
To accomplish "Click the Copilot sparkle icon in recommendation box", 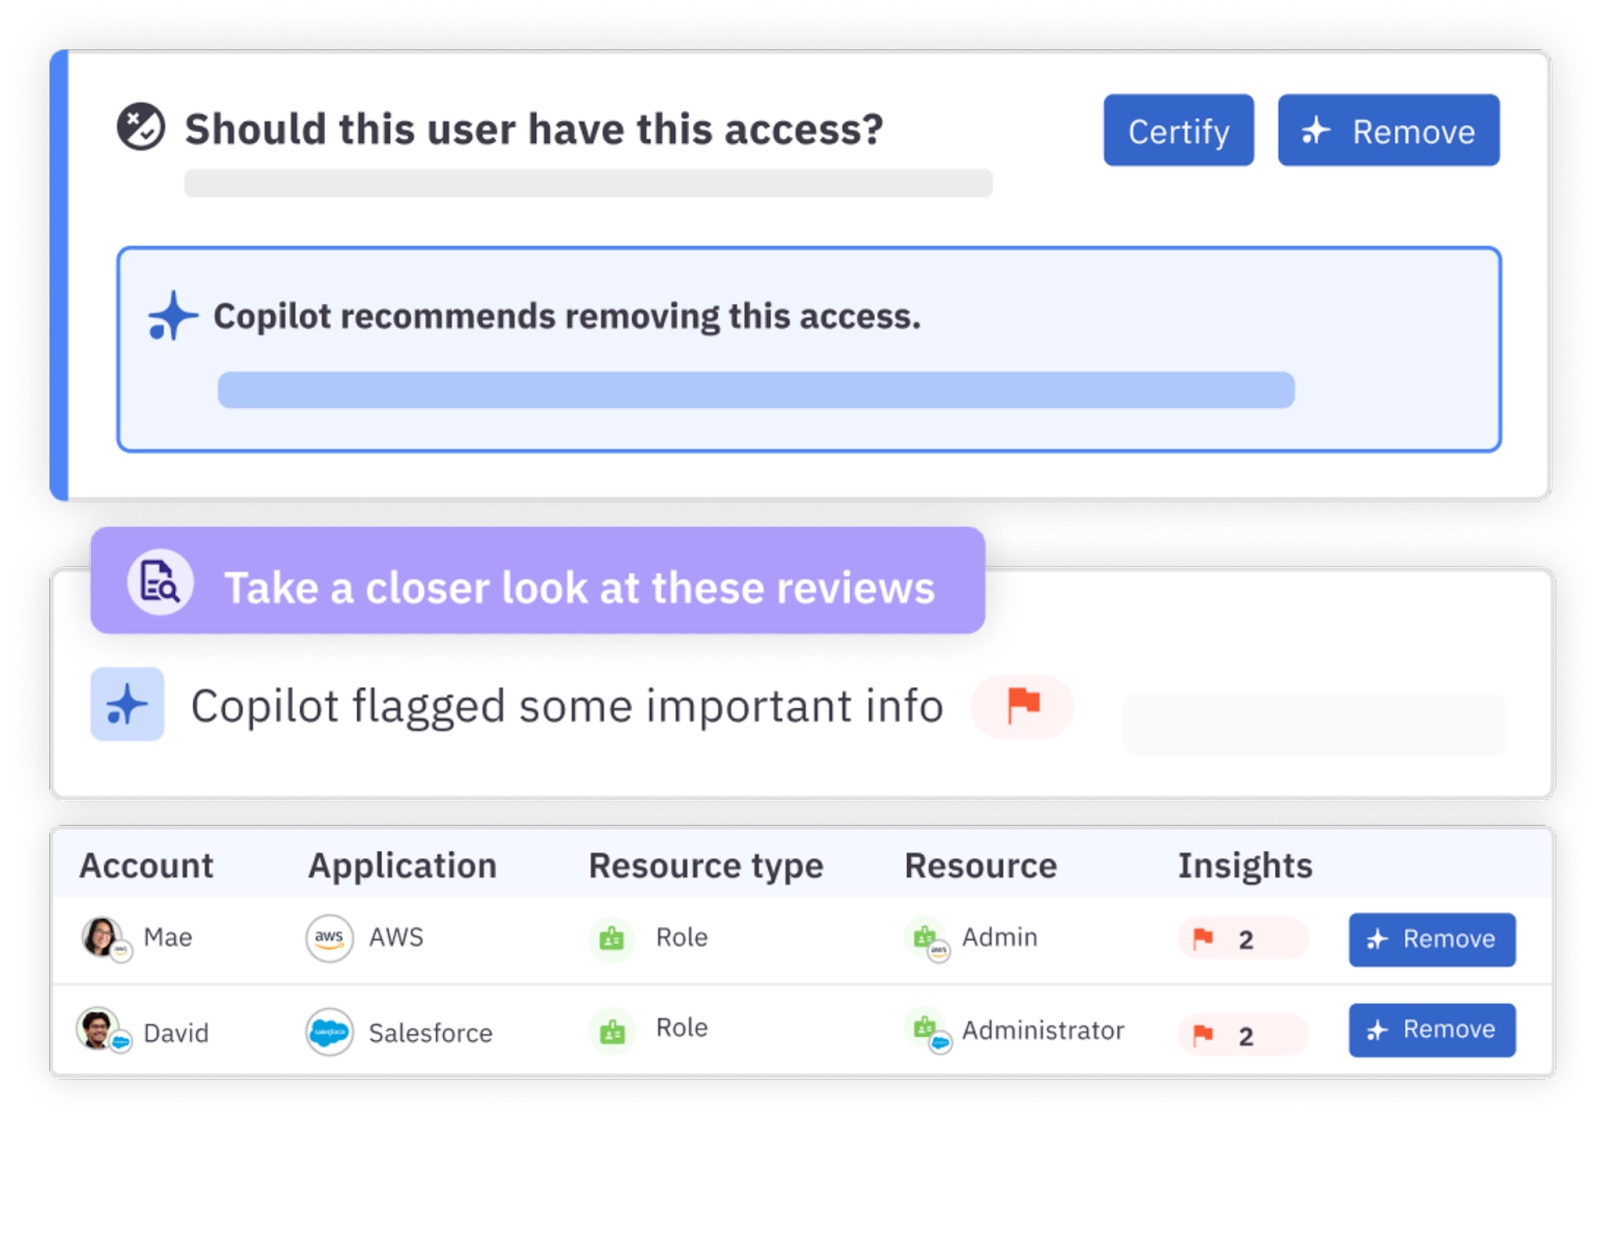I will coord(172,316).
